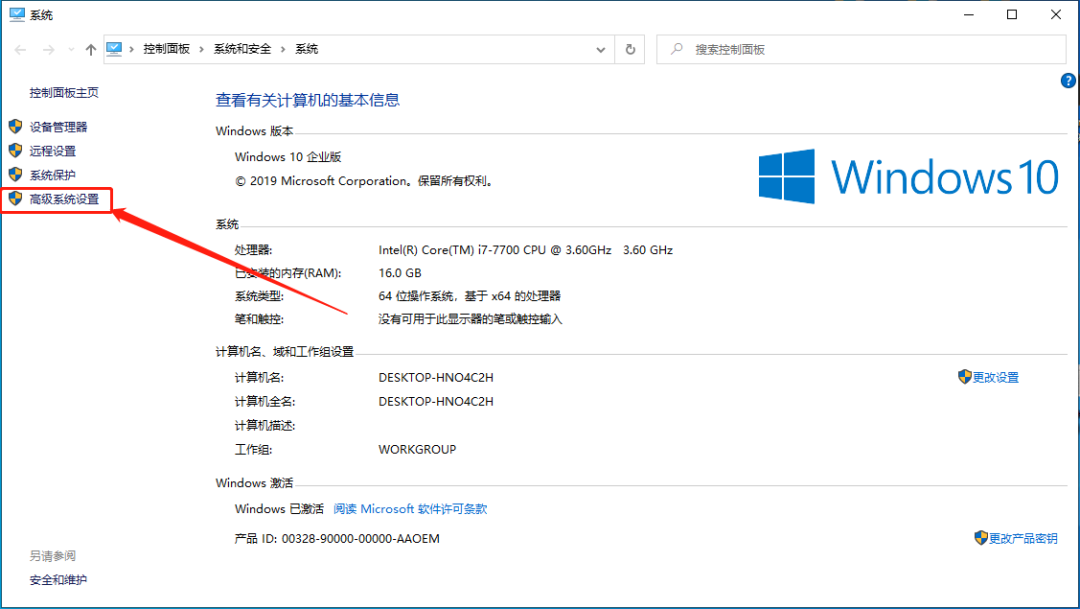Click 控制面板 in the breadcrumb
This screenshot has width=1080, height=609.
tap(166, 49)
